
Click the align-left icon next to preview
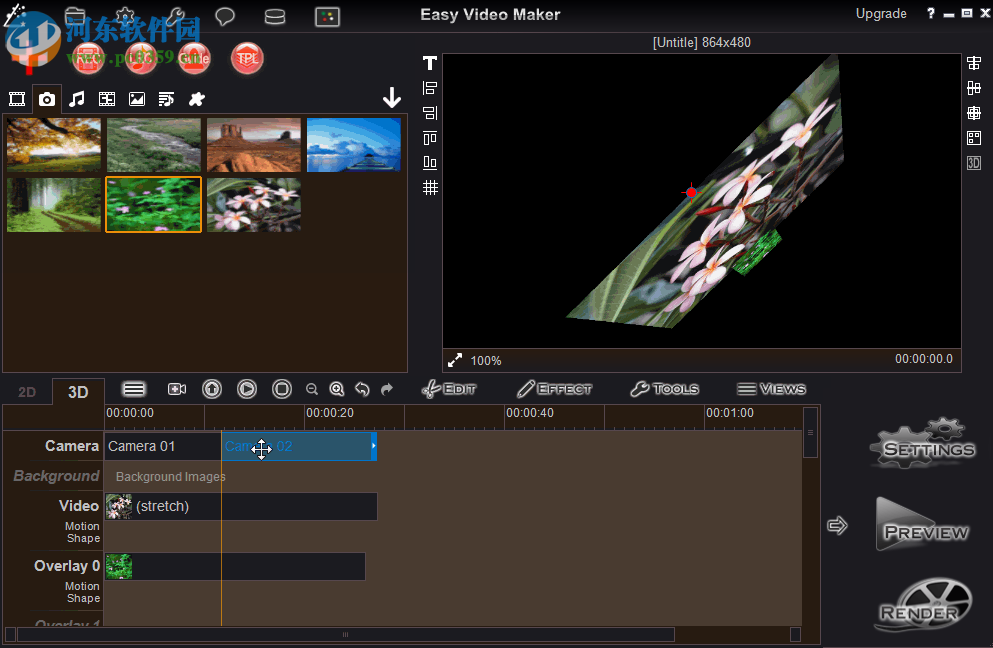429,88
